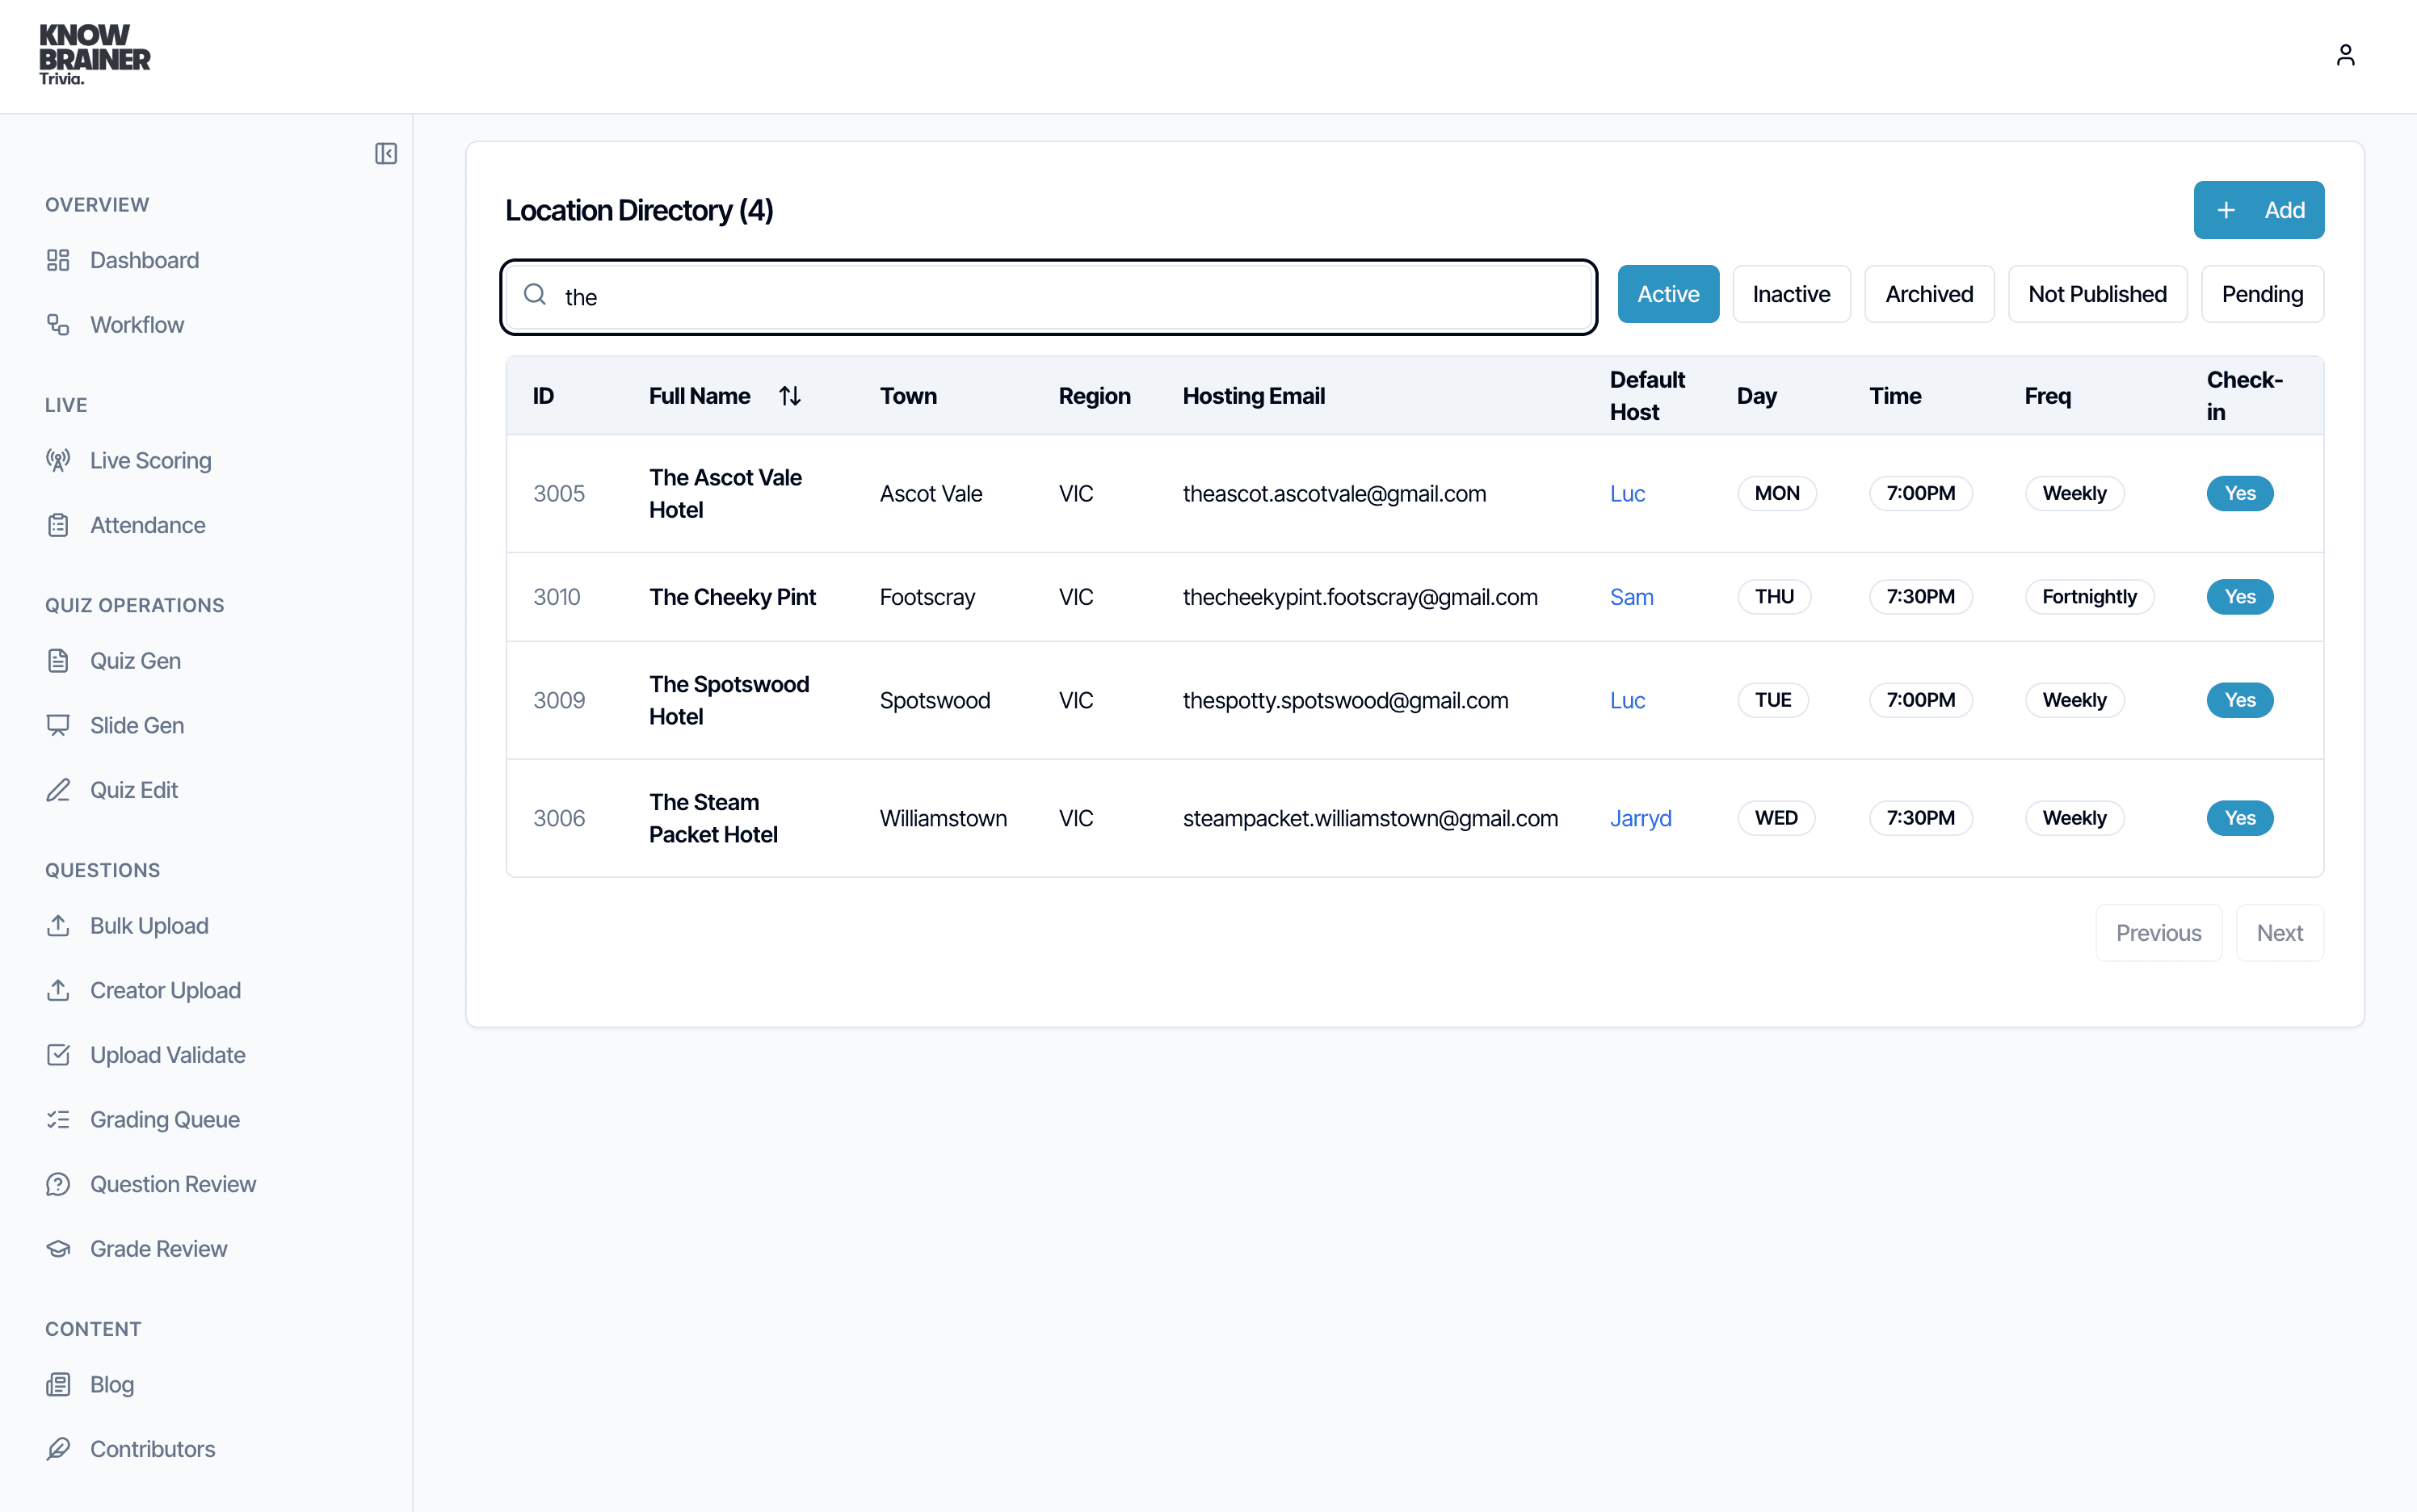Click ID 3010 cell
2417x1512 pixels.
pos(556,597)
